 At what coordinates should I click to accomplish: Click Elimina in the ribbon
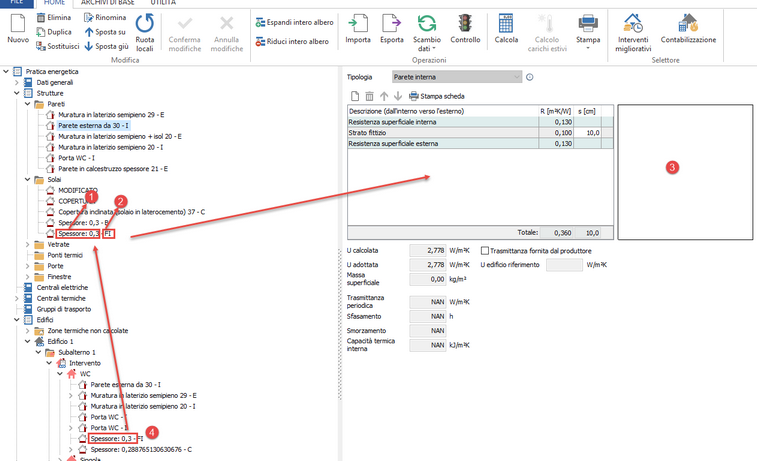click(54, 17)
